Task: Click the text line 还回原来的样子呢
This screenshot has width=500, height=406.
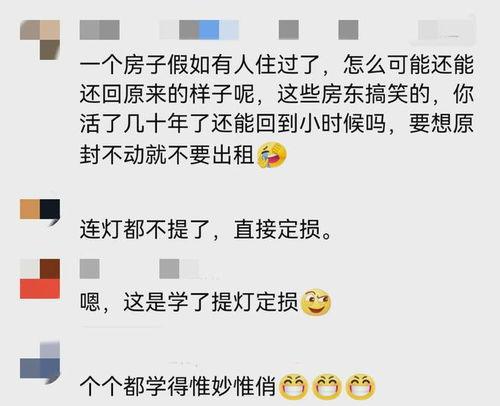Action: pos(168,95)
